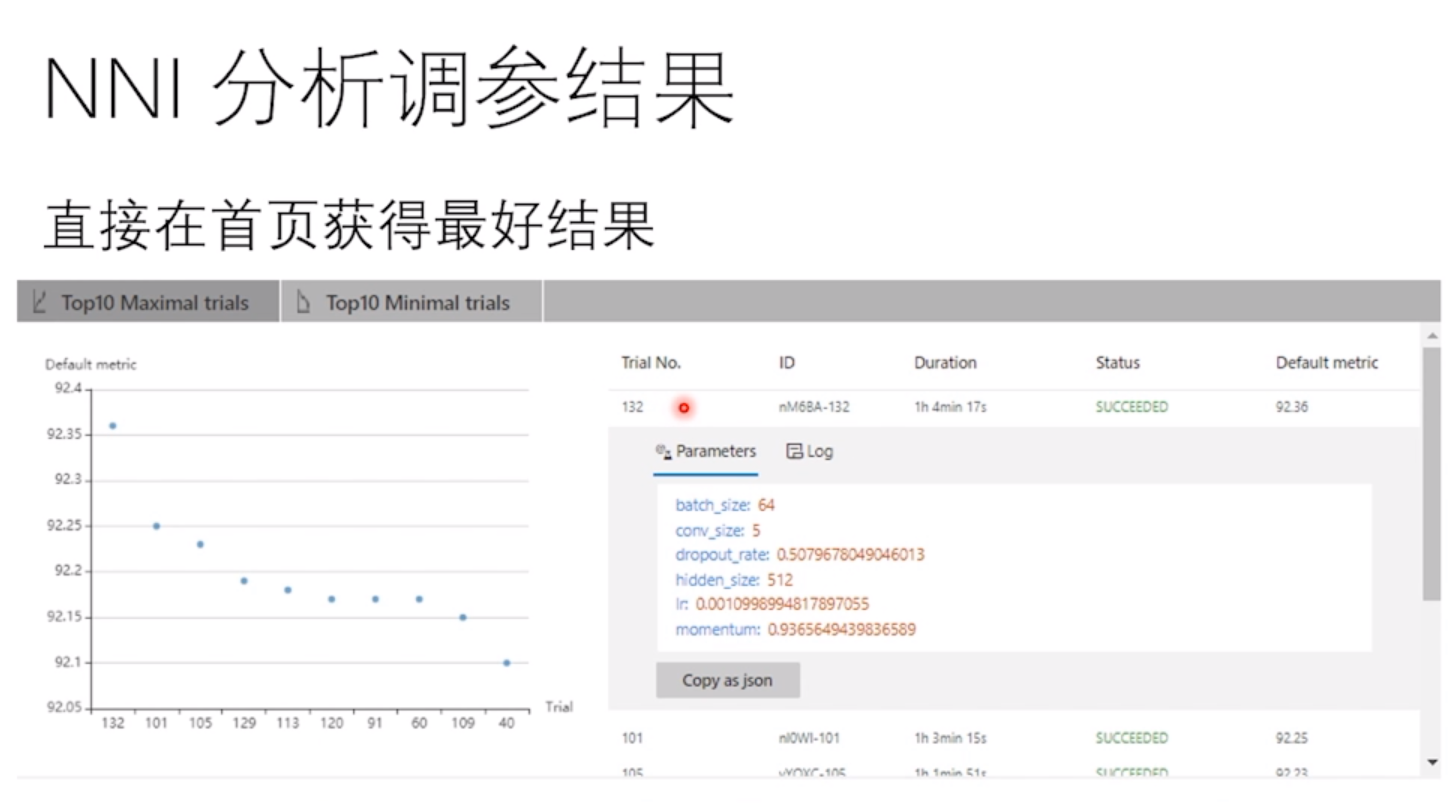Select trial ID nl0WI-101
This screenshot has height=804, width=1452.
(809, 739)
